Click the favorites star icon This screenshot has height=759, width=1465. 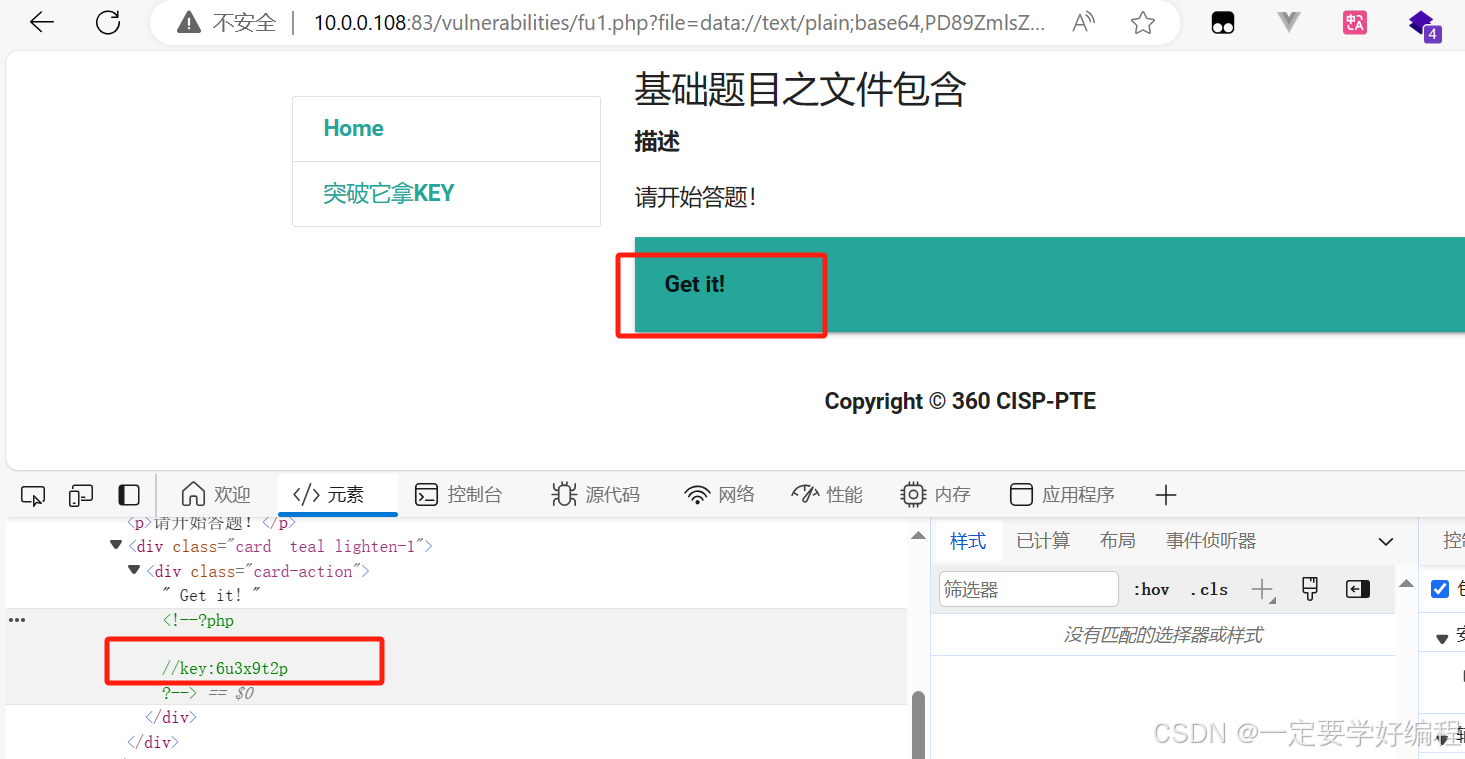(x=1142, y=22)
